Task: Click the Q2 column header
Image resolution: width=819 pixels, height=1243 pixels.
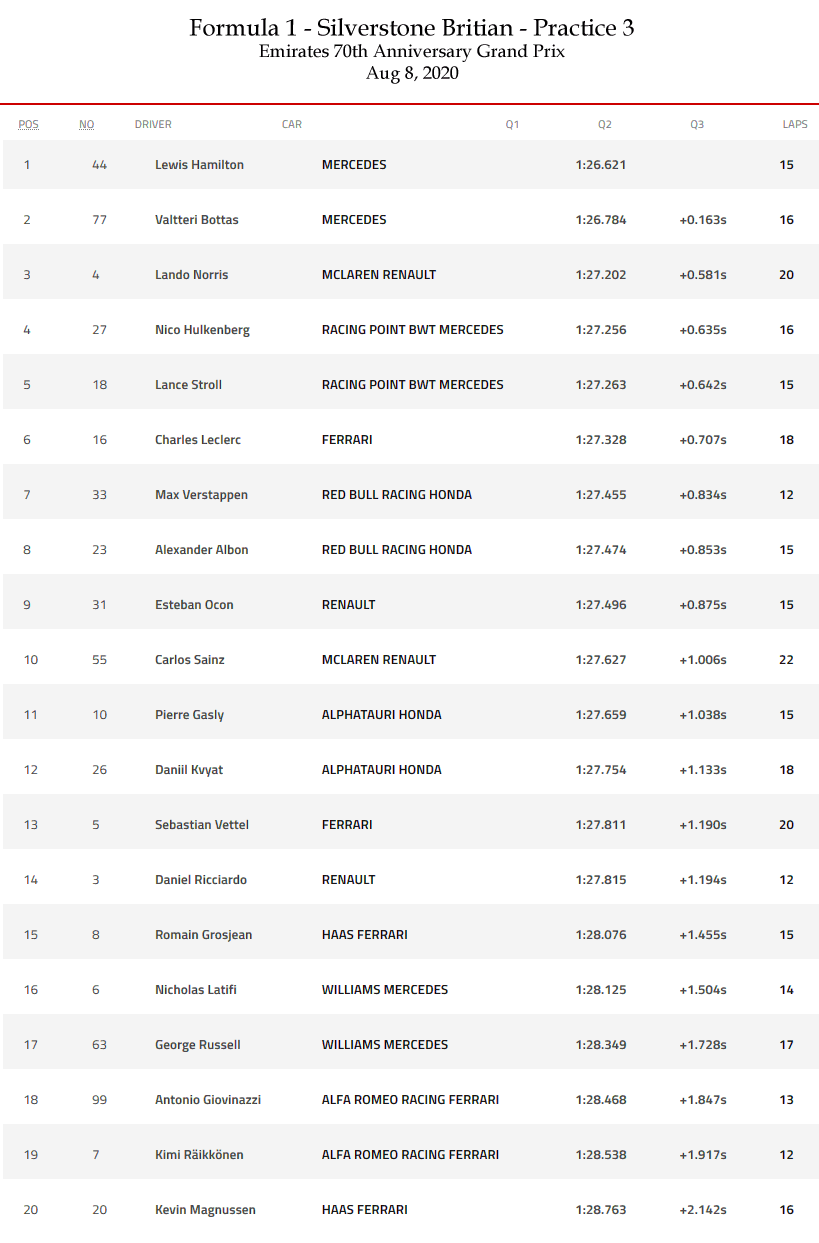Action: pyautogui.click(x=605, y=125)
